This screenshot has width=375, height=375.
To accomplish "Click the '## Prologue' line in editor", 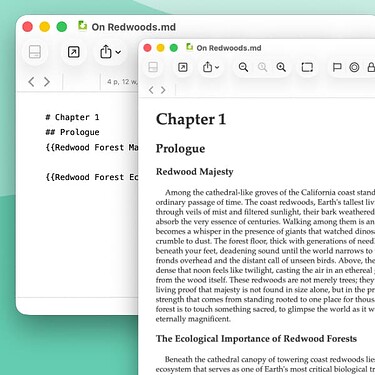I will point(72,132).
